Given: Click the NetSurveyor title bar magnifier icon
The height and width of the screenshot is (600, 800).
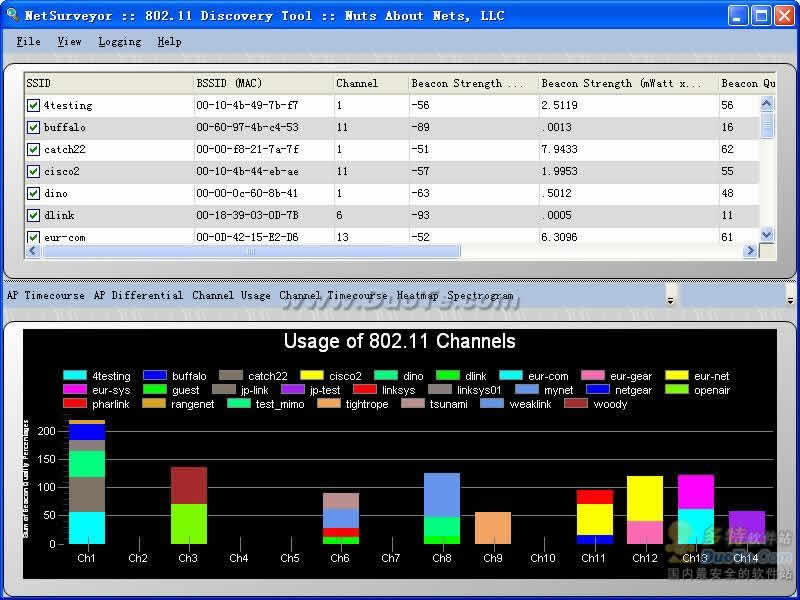Looking at the screenshot, I should (x=12, y=14).
